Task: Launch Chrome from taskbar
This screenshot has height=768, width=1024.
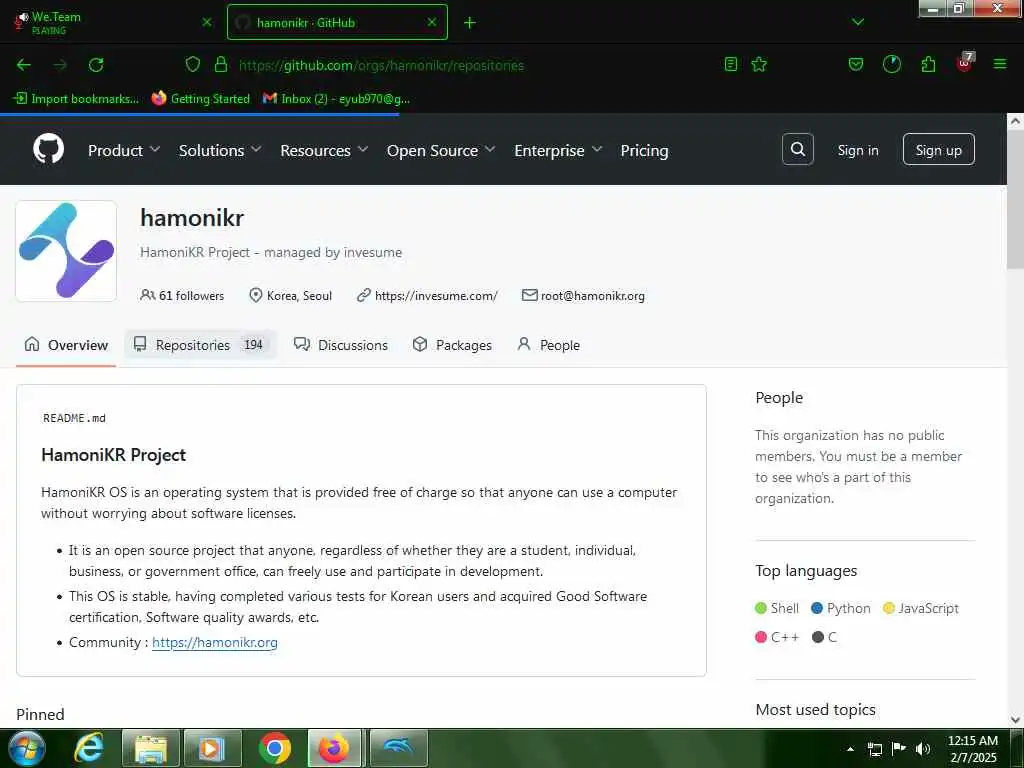Action: point(275,748)
